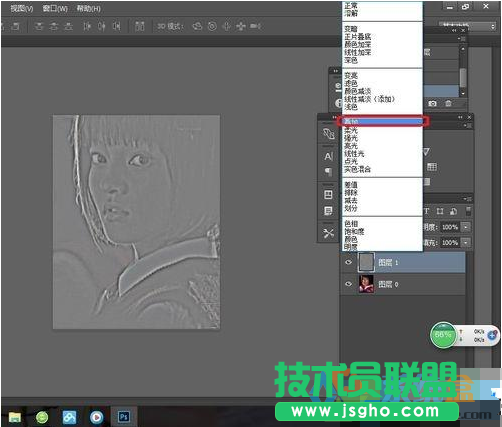The width and height of the screenshot is (502, 427).
Task: Select the 3D rotate object icon
Action: click(x=197, y=26)
